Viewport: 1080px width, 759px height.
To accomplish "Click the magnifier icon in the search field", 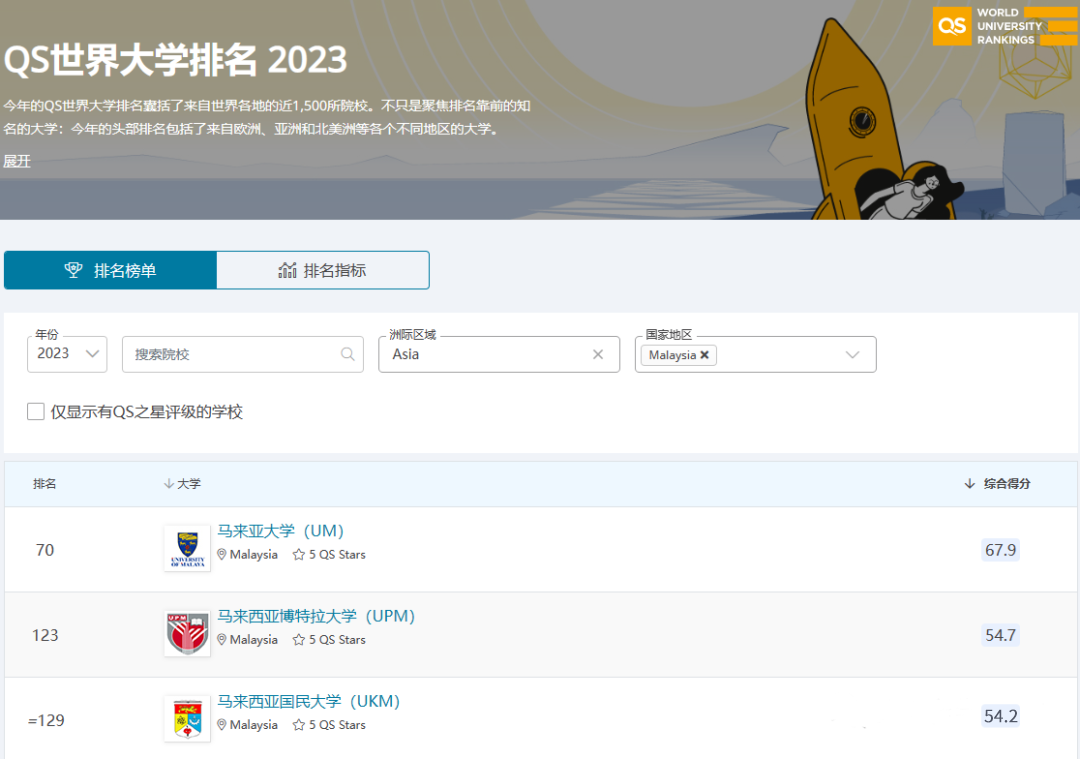I will [347, 354].
